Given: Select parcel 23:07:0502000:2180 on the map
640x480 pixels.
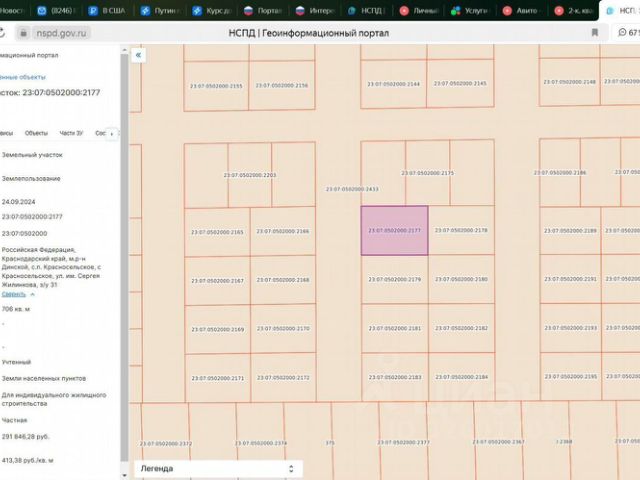Looking at the screenshot, I should coord(461,279).
